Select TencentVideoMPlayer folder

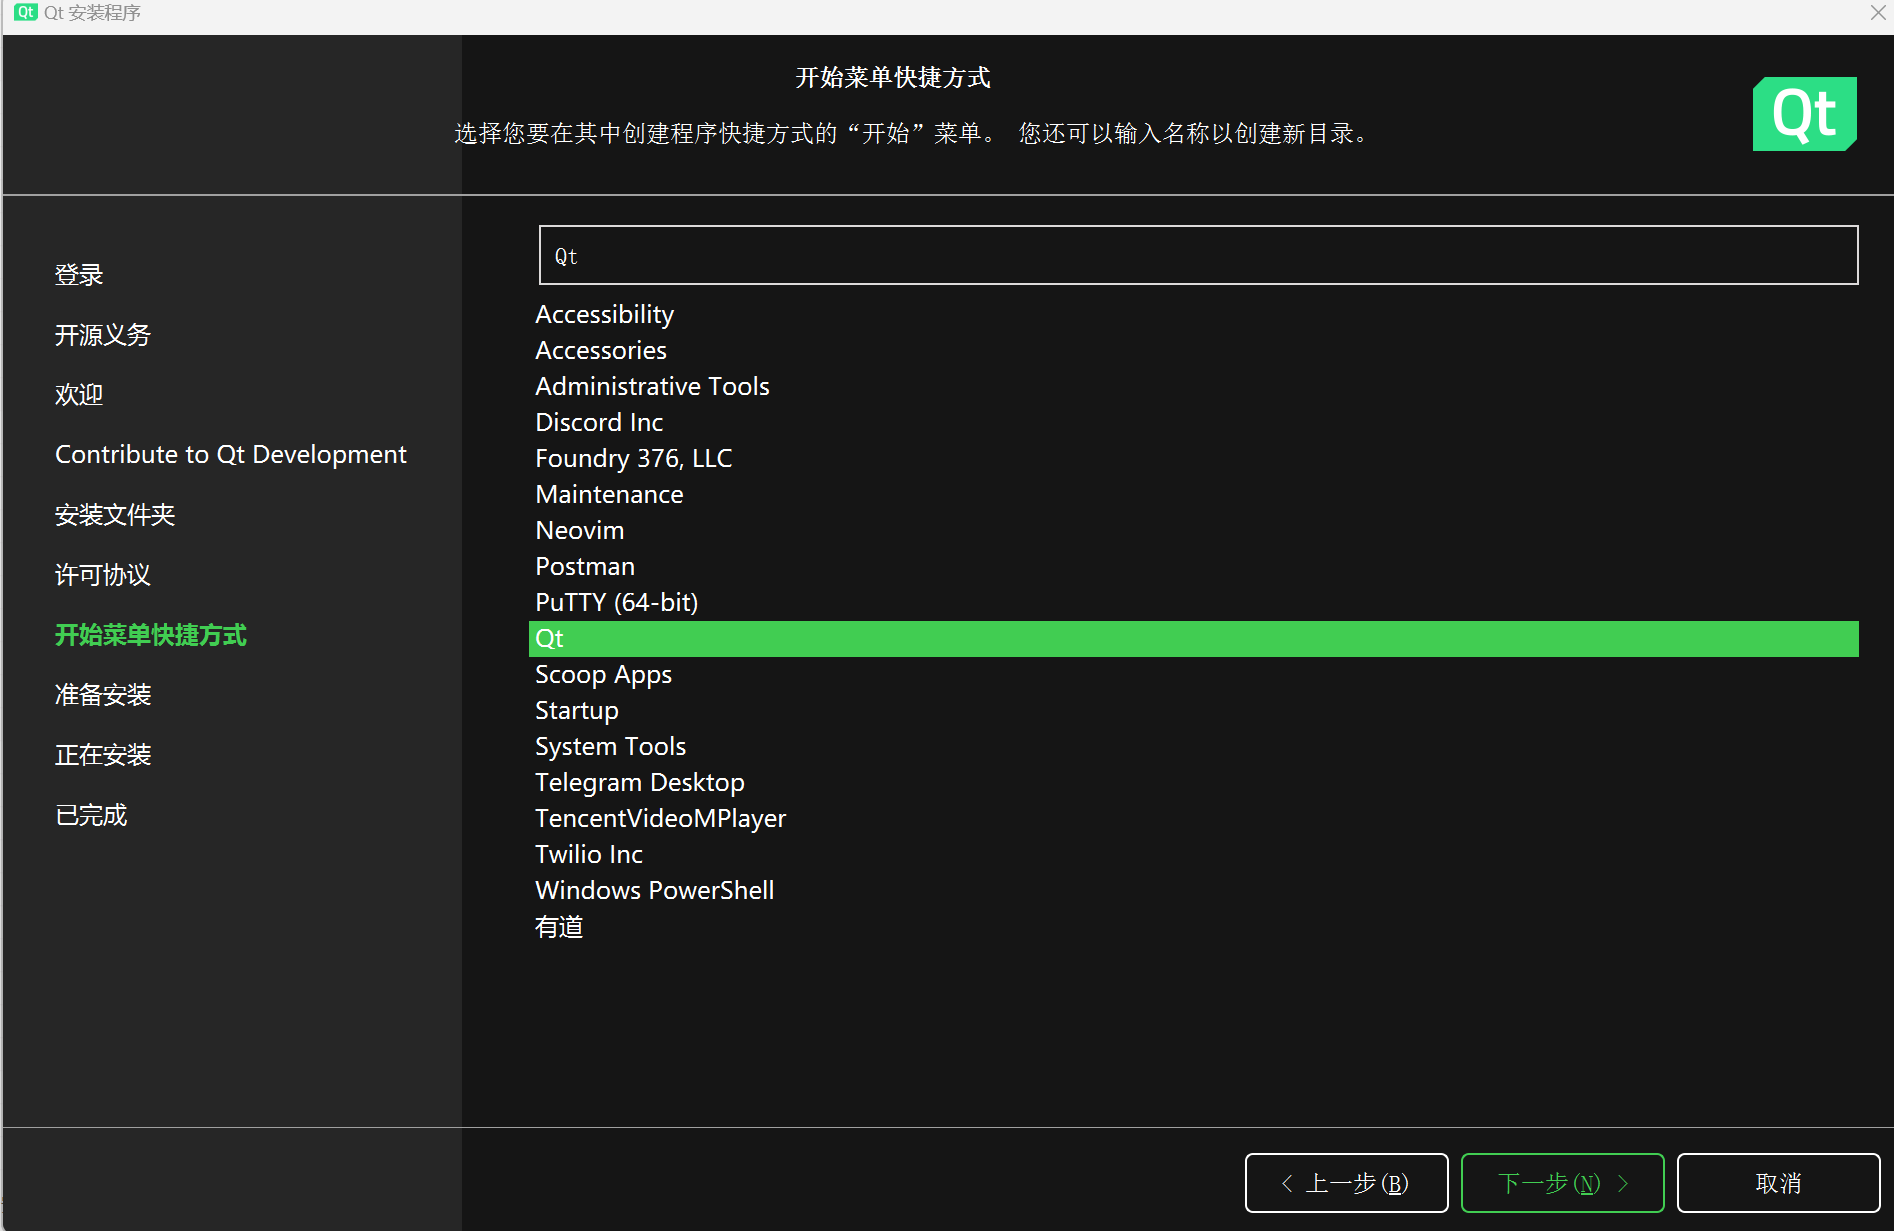(x=1193, y=819)
